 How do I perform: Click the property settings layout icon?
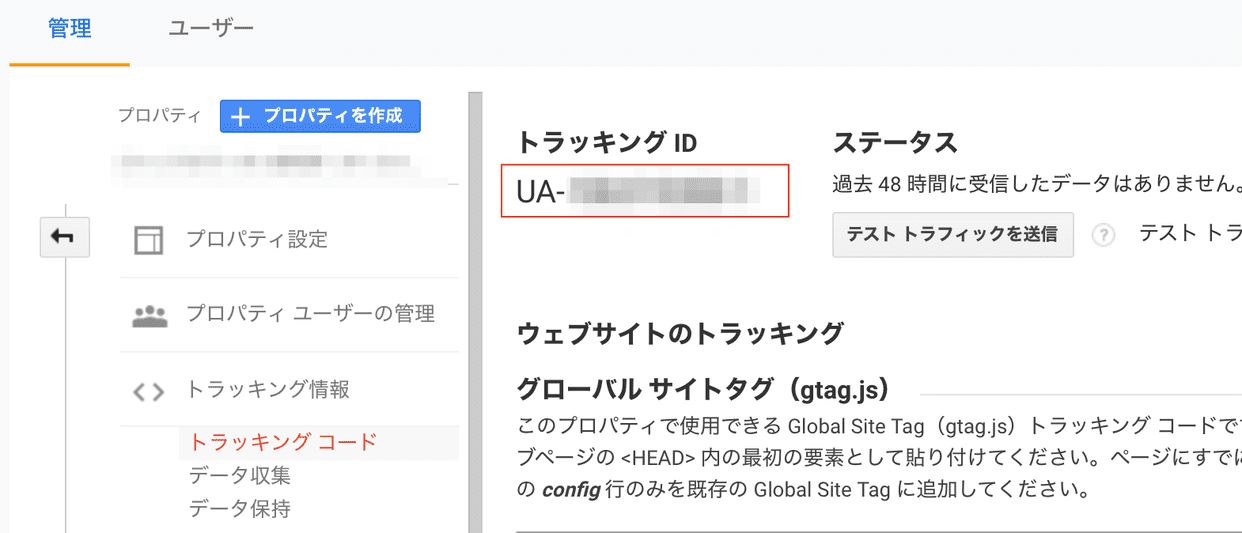[148, 240]
